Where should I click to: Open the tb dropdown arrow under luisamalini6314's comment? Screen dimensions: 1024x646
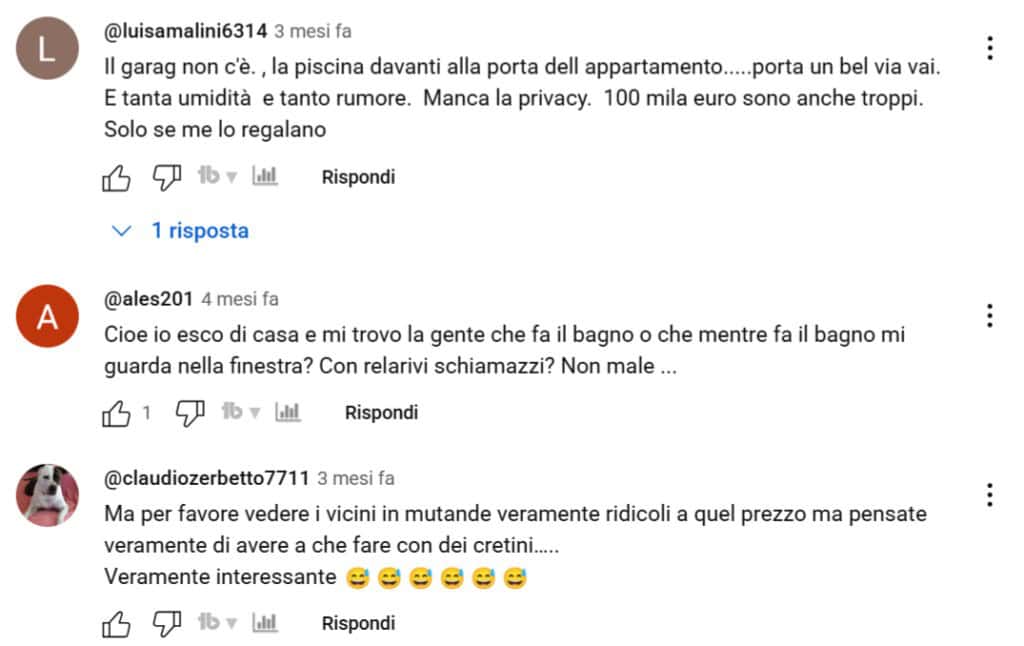(x=231, y=176)
